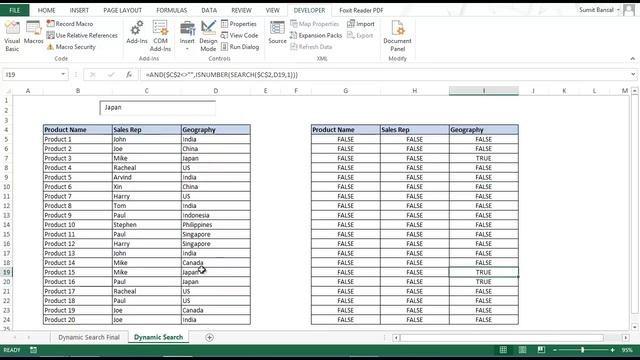This screenshot has height=360, width=640.
Task: Switch to Page Layout view
Action: pos(522,350)
